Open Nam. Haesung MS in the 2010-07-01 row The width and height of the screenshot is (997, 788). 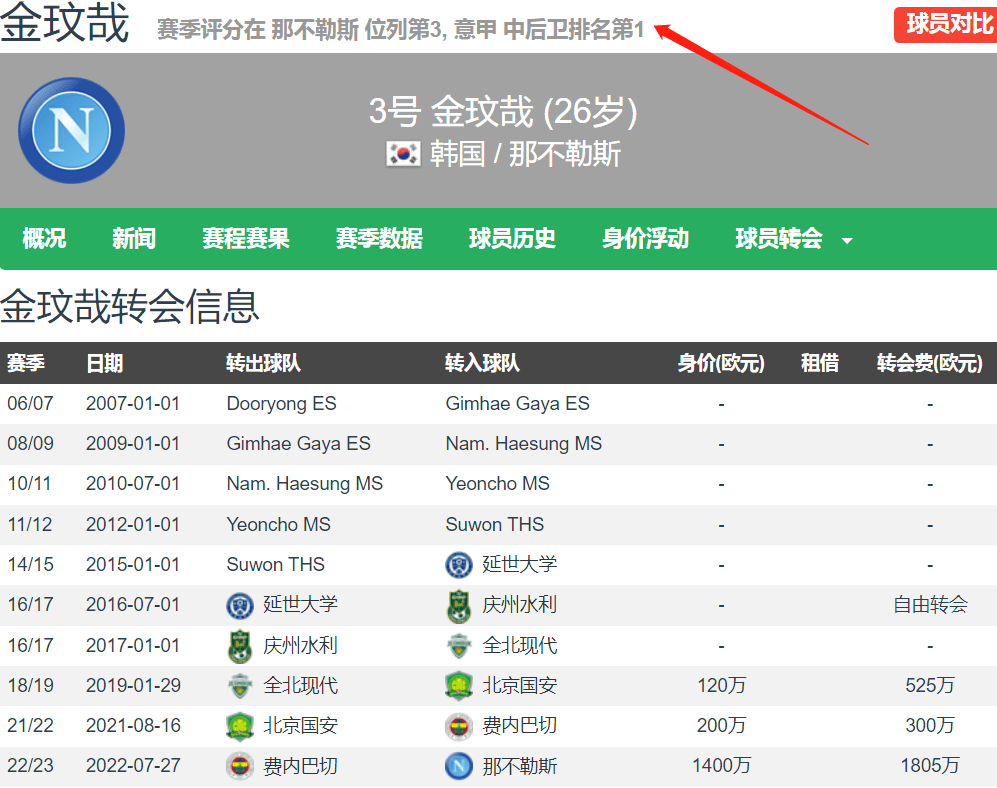coord(305,484)
